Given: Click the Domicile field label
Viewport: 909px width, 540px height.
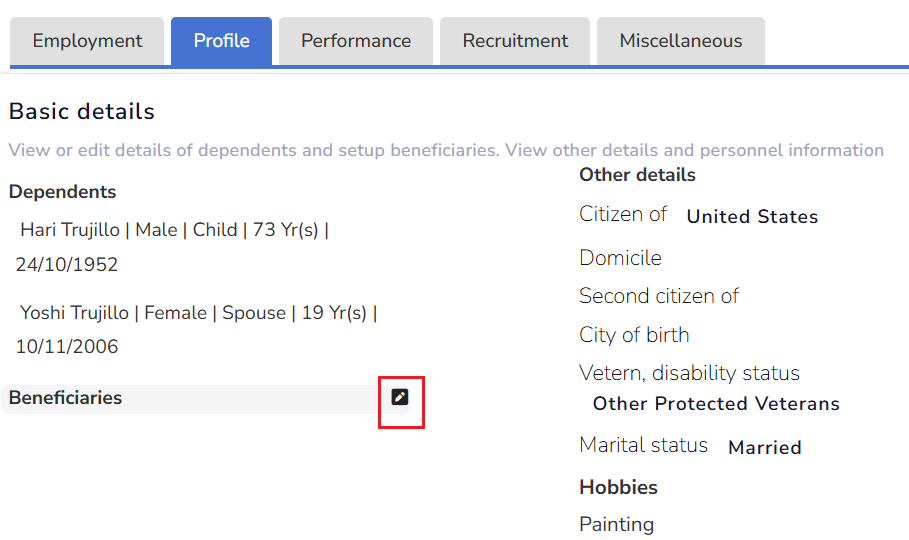Looking at the screenshot, I should pyautogui.click(x=620, y=258).
